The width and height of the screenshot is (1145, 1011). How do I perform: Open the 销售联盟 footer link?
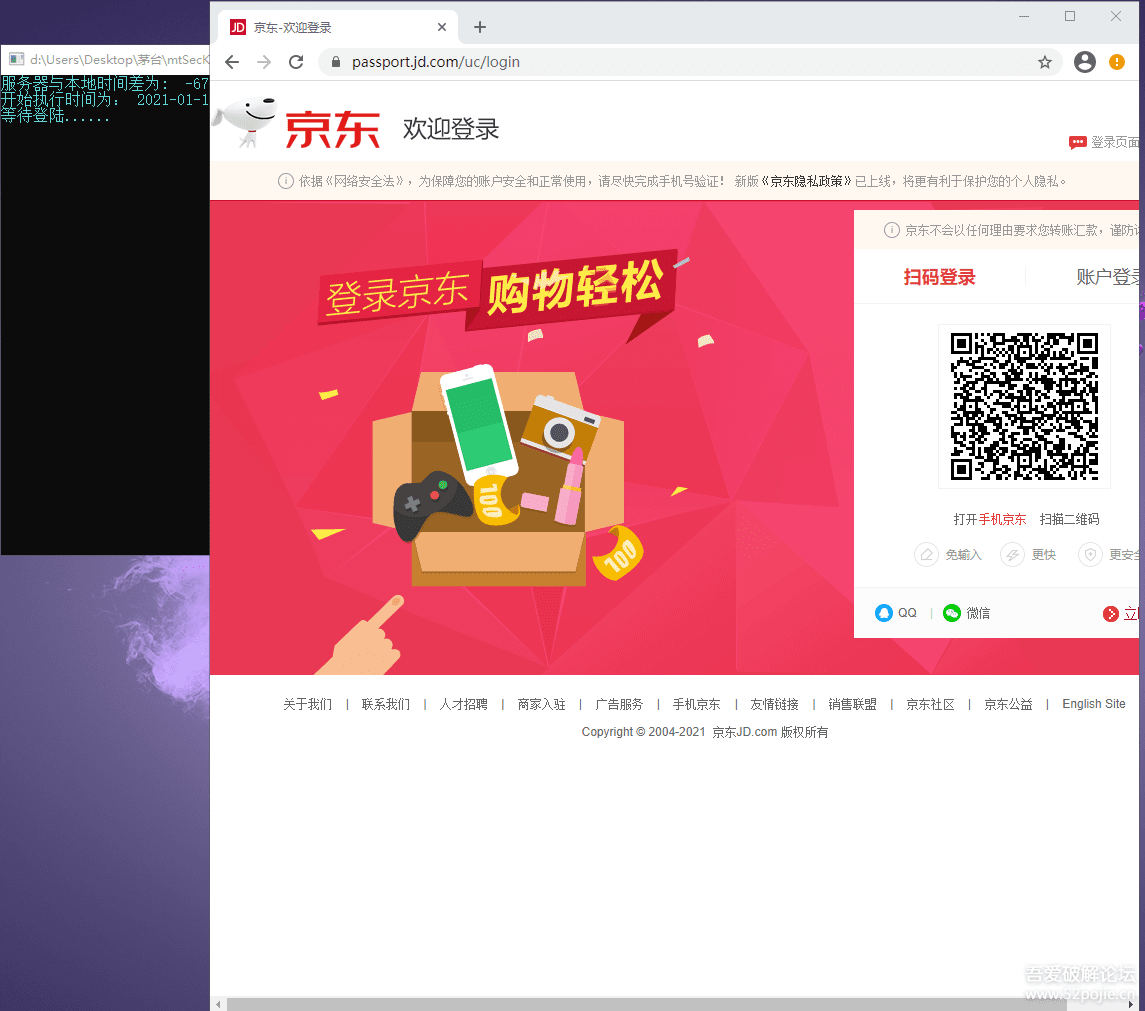(x=853, y=704)
